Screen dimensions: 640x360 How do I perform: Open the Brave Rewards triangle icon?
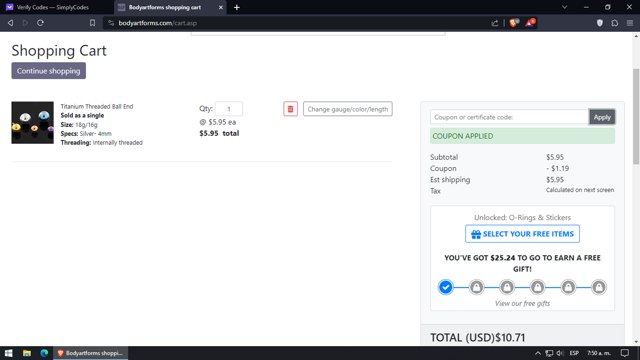[x=530, y=23]
